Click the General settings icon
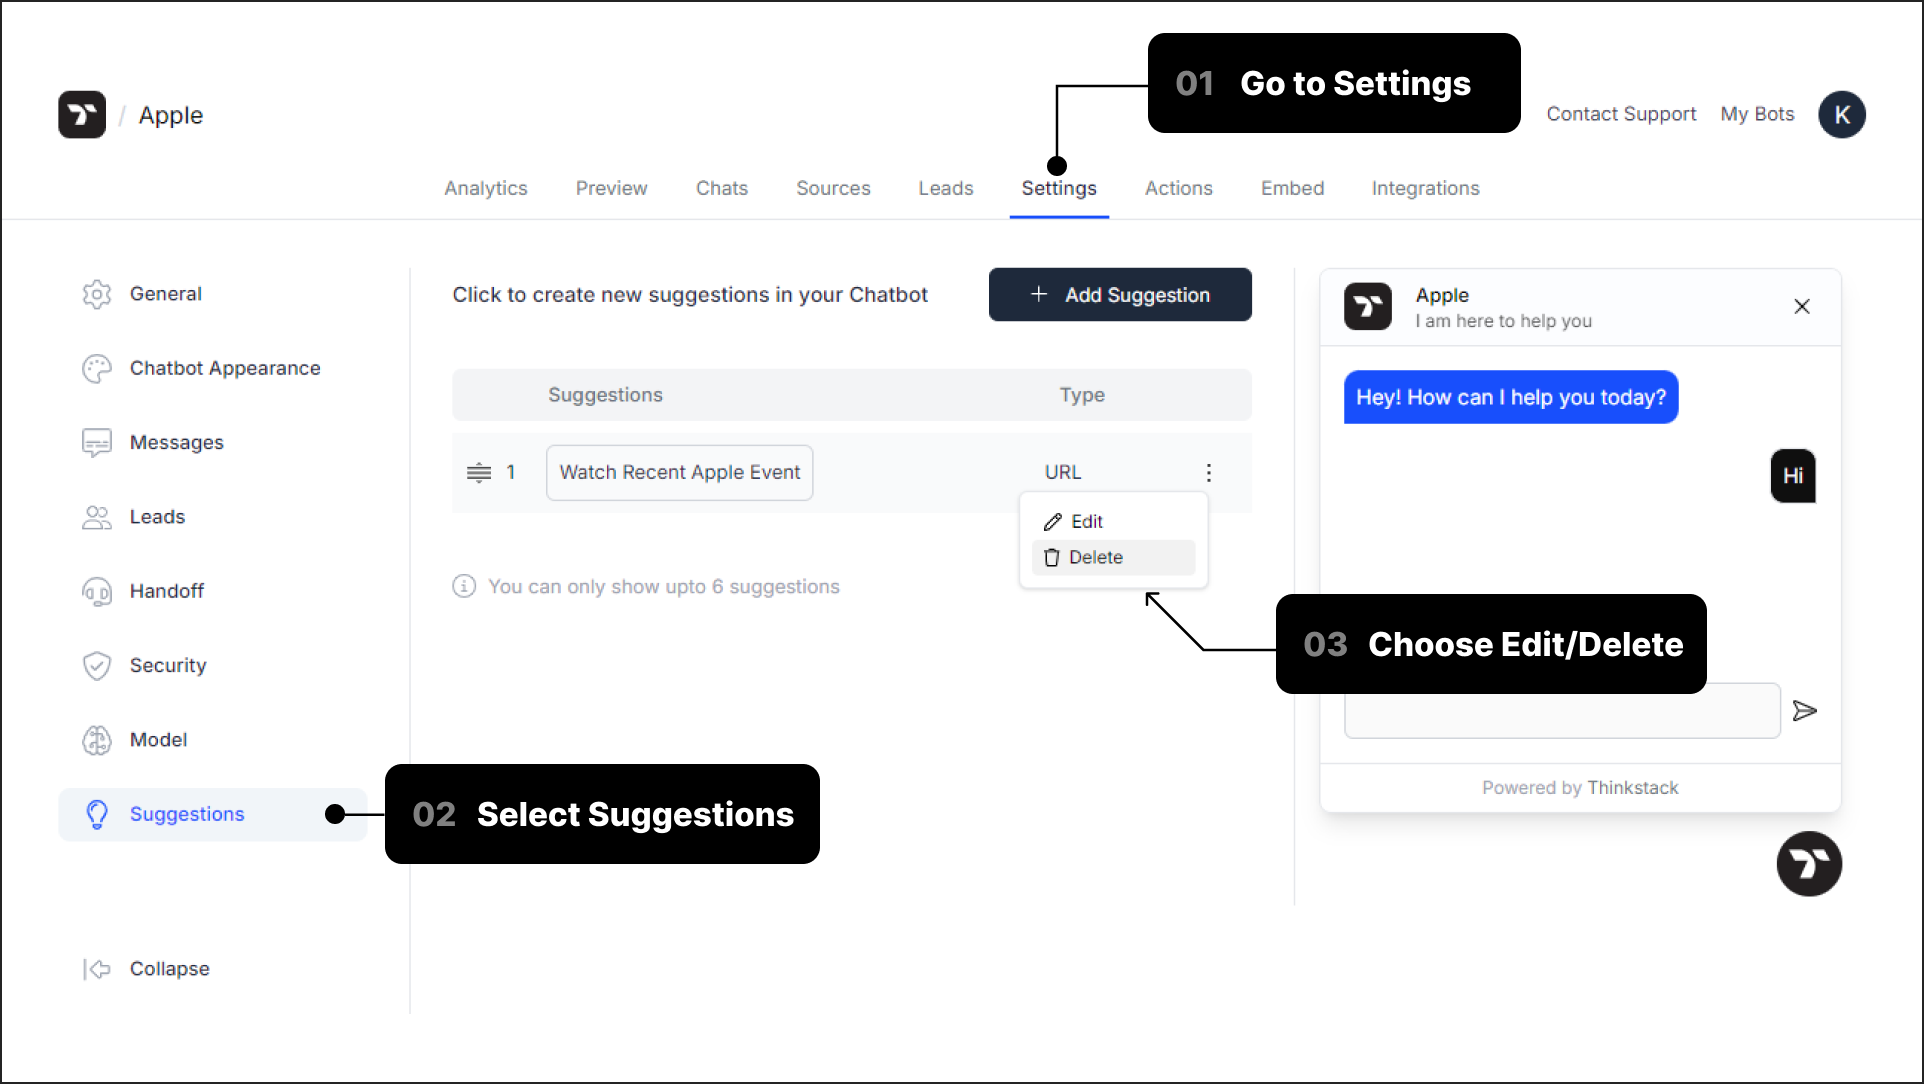The width and height of the screenshot is (1924, 1084). (x=96, y=292)
